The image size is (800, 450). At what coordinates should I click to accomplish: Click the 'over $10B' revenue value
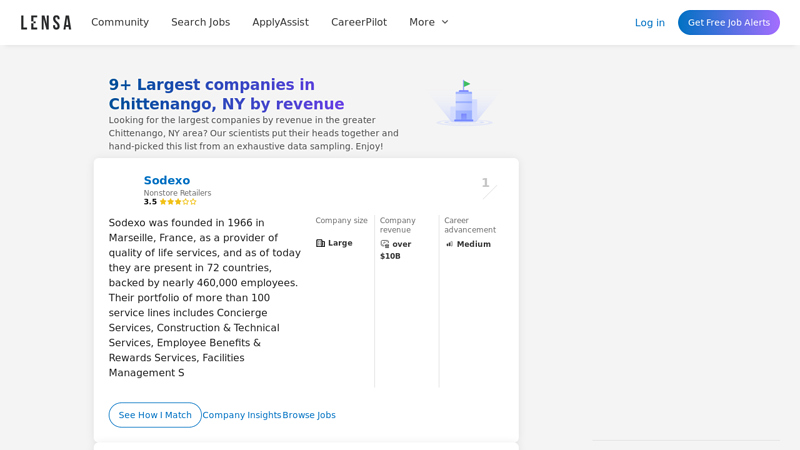click(x=396, y=250)
